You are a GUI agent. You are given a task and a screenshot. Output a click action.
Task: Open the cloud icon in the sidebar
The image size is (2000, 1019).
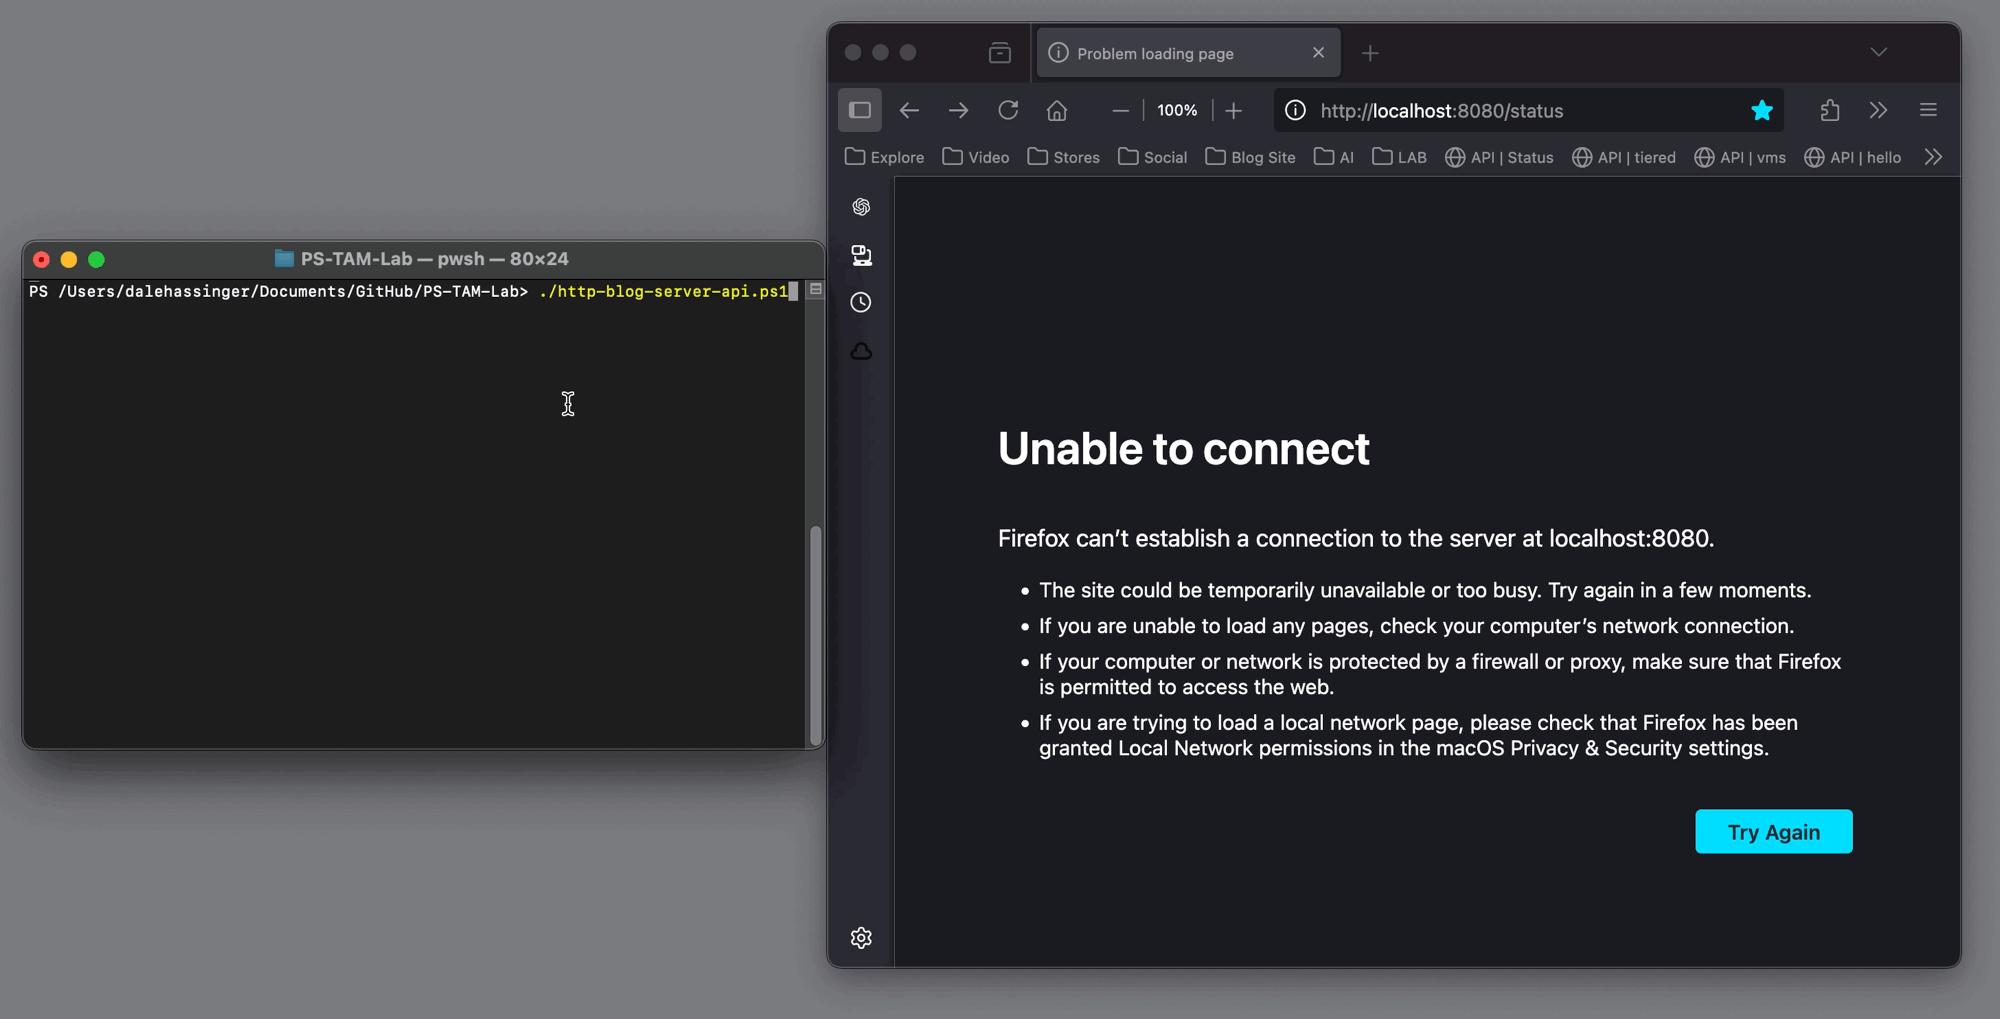coord(861,351)
